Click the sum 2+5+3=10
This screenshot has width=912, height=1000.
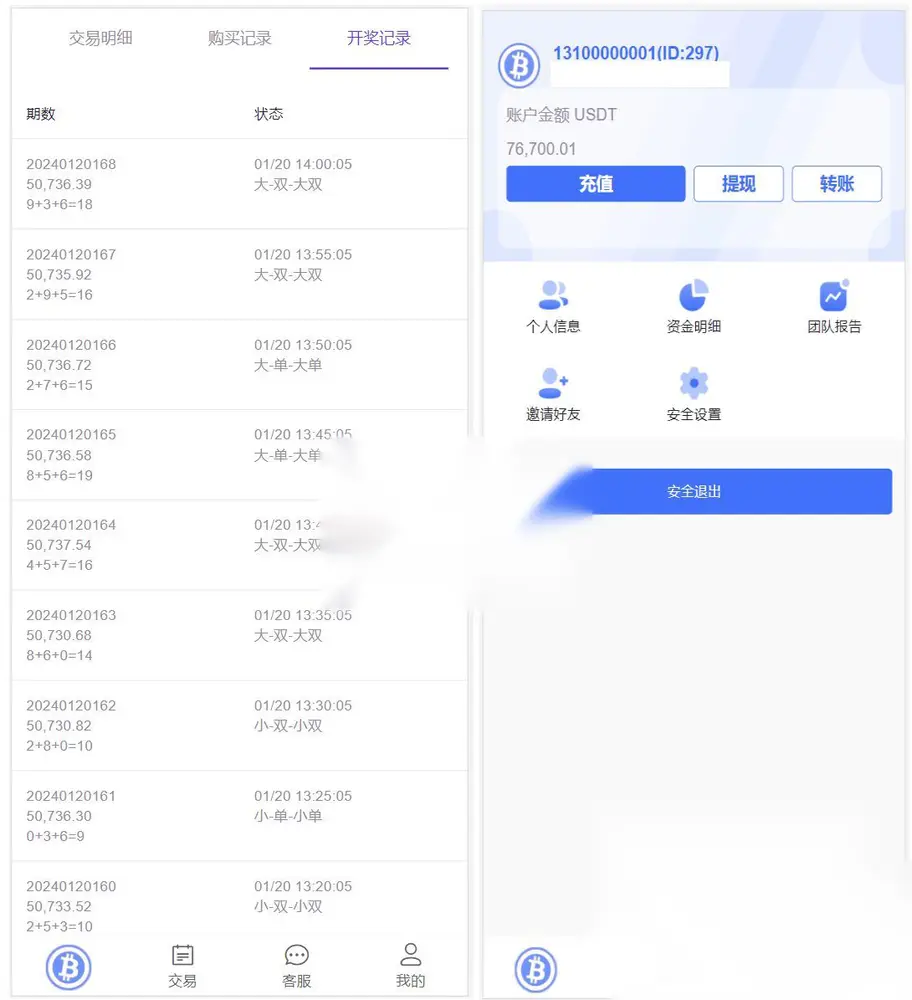(59, 926)
